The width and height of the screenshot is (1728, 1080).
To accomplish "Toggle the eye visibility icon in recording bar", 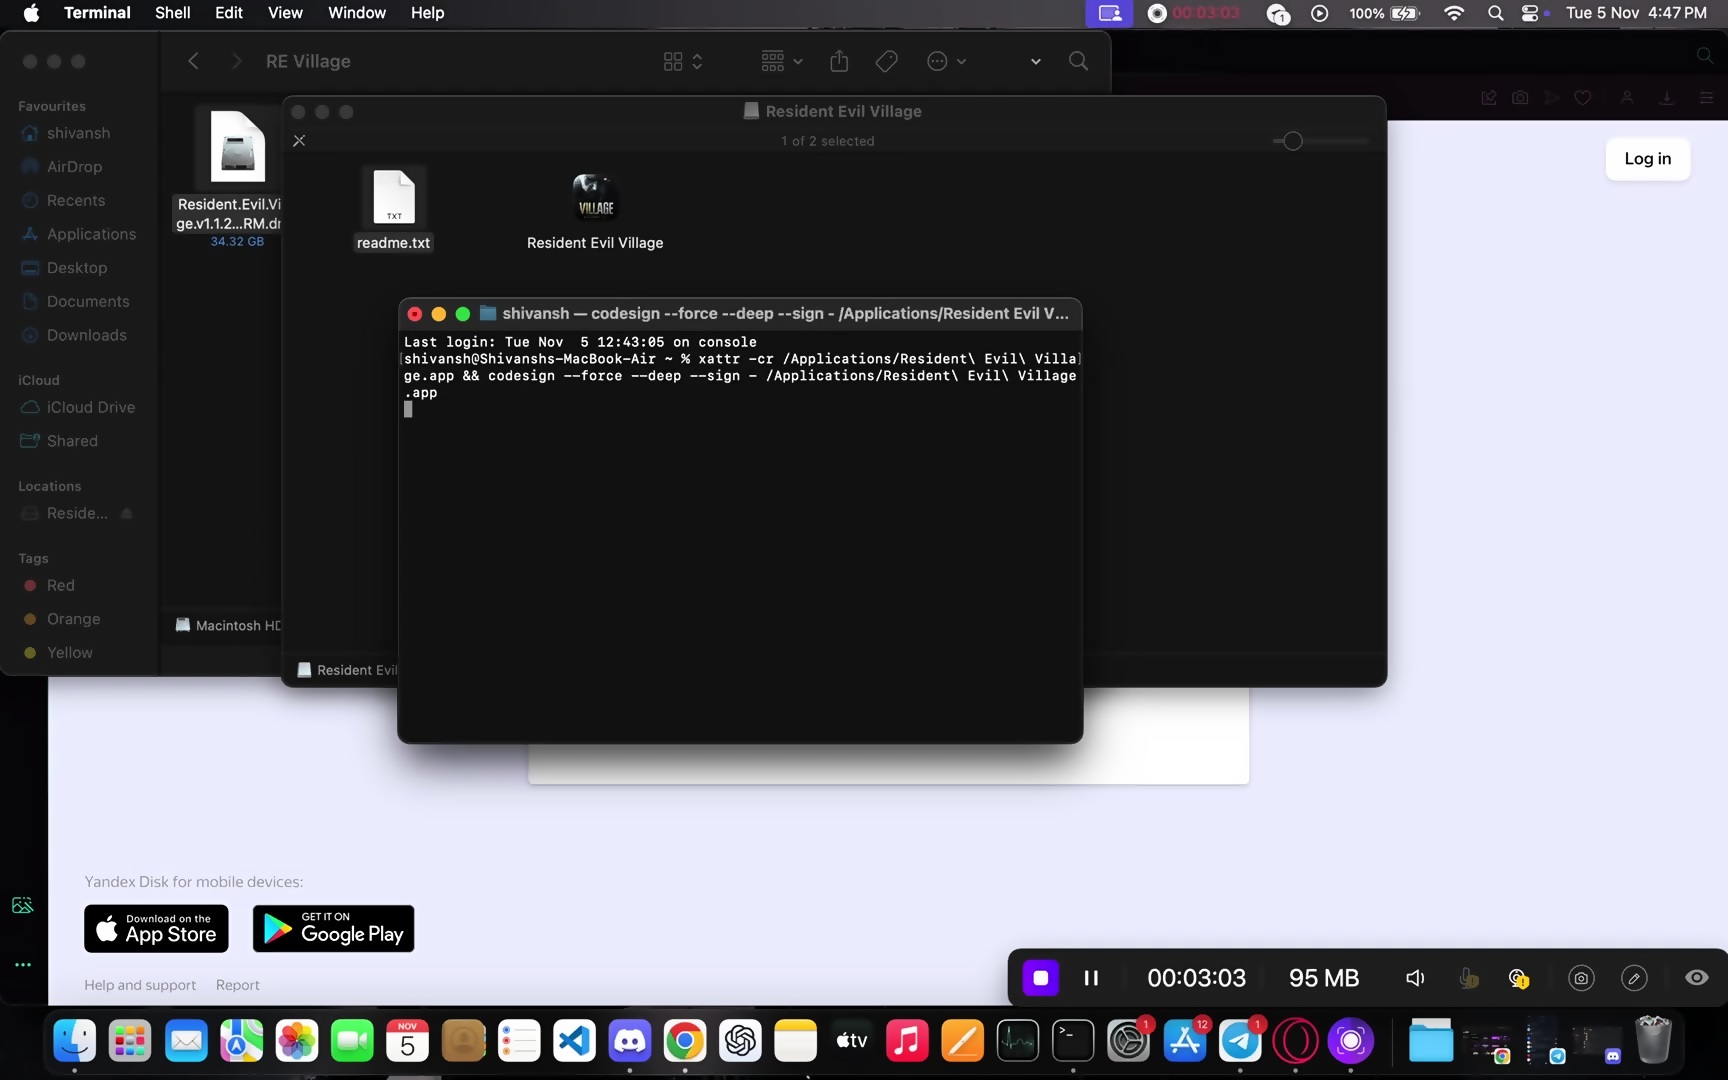I will pyautogui.click(x=1696, y=978).
